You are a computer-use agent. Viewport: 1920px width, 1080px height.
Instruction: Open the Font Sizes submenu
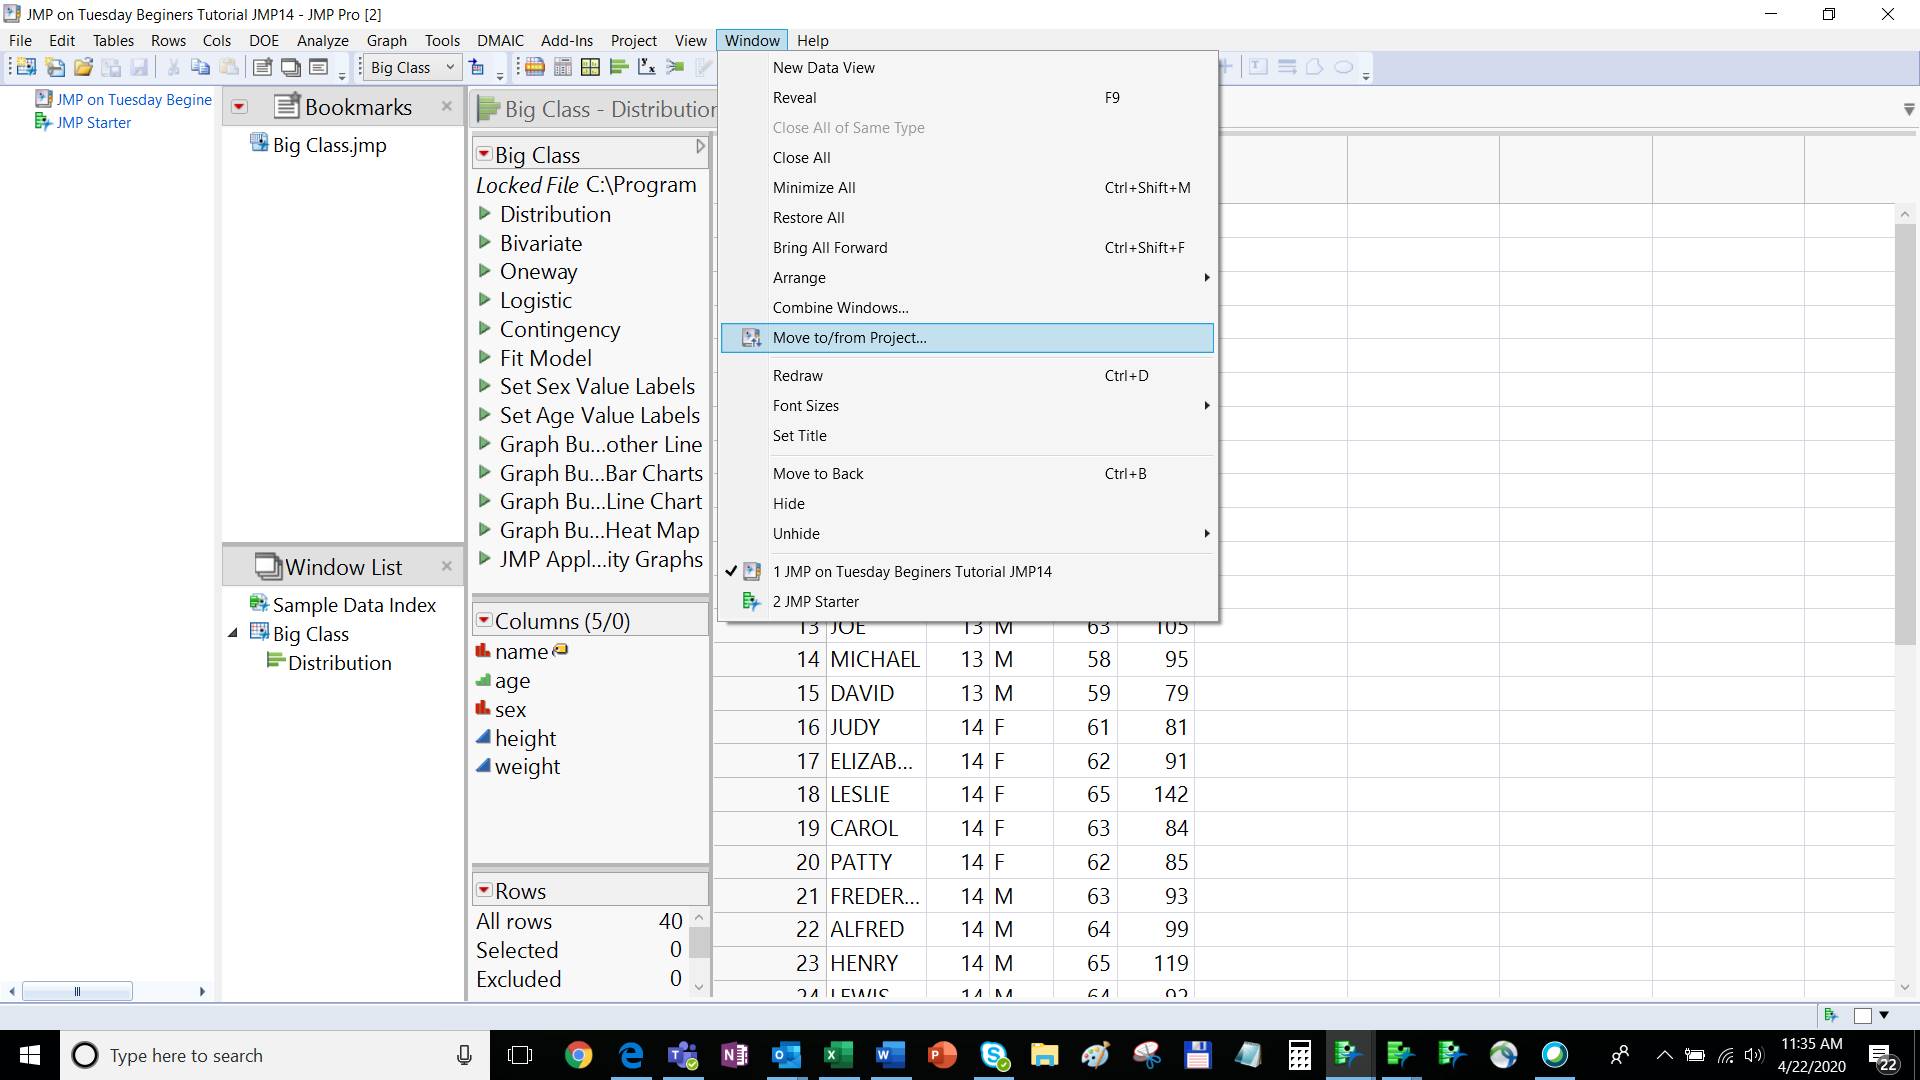pyautogui.click(x=806, y=405)
